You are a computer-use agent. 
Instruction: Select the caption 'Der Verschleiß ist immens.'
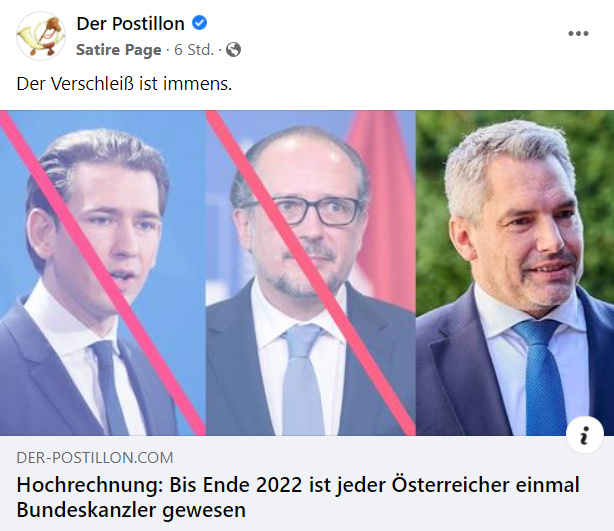[124, 84]
